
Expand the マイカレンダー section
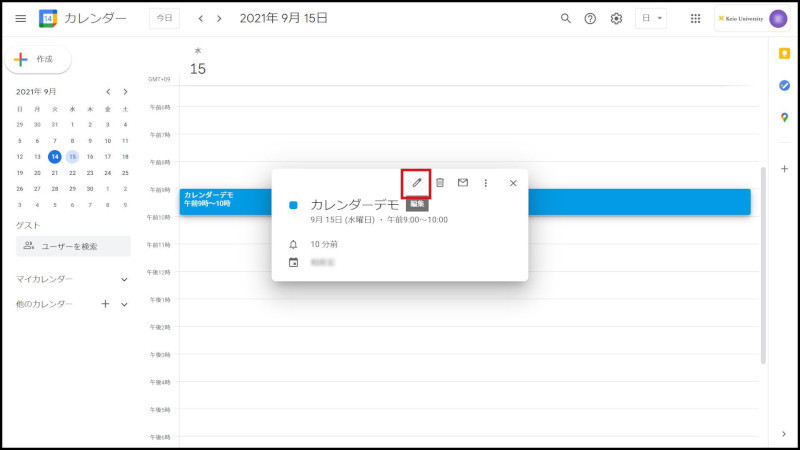tap(124, 279)
